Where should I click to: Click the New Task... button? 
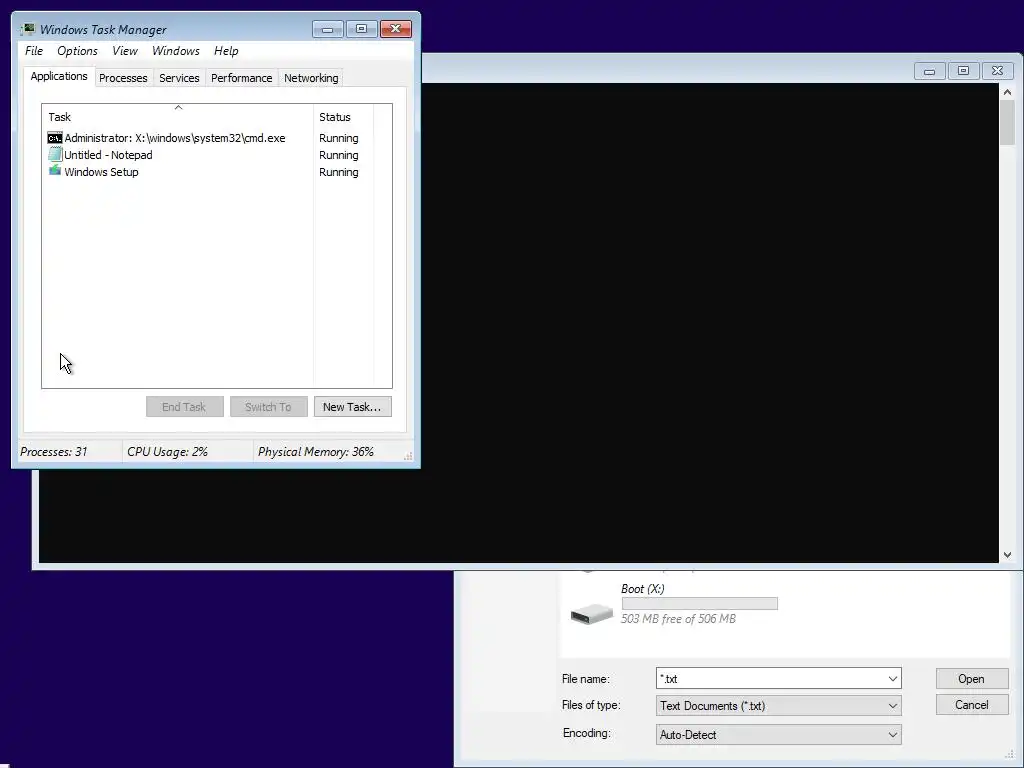353,406
